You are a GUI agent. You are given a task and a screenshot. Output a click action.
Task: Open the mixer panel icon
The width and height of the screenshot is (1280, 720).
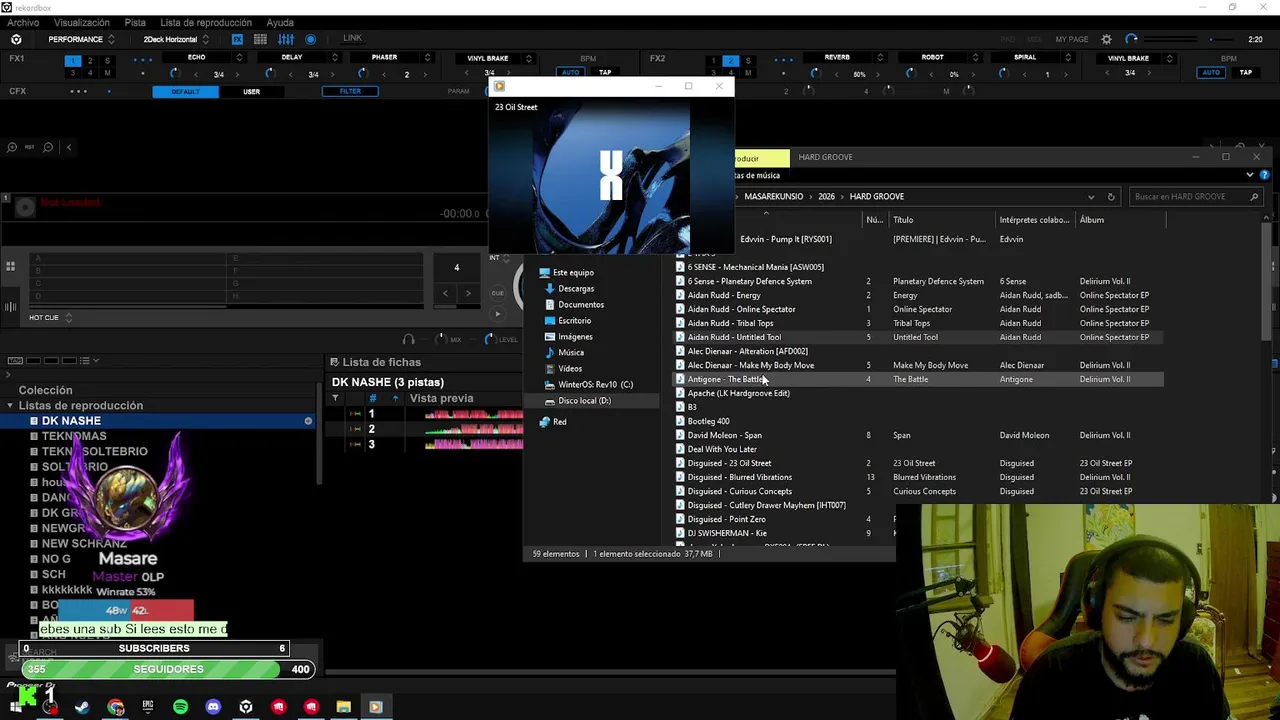286,39
